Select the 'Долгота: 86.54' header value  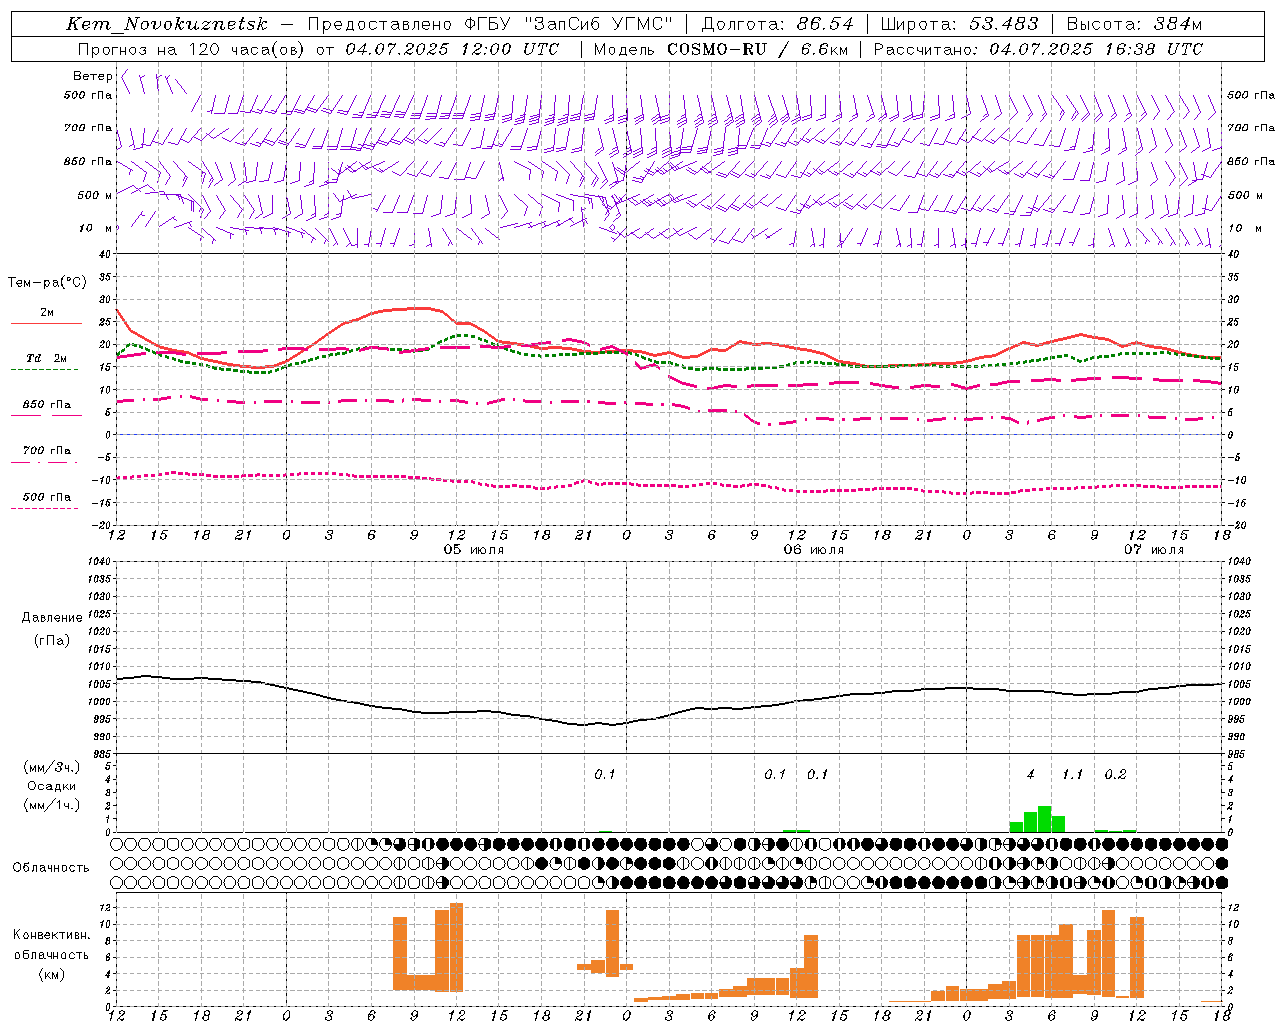point(778,24)
